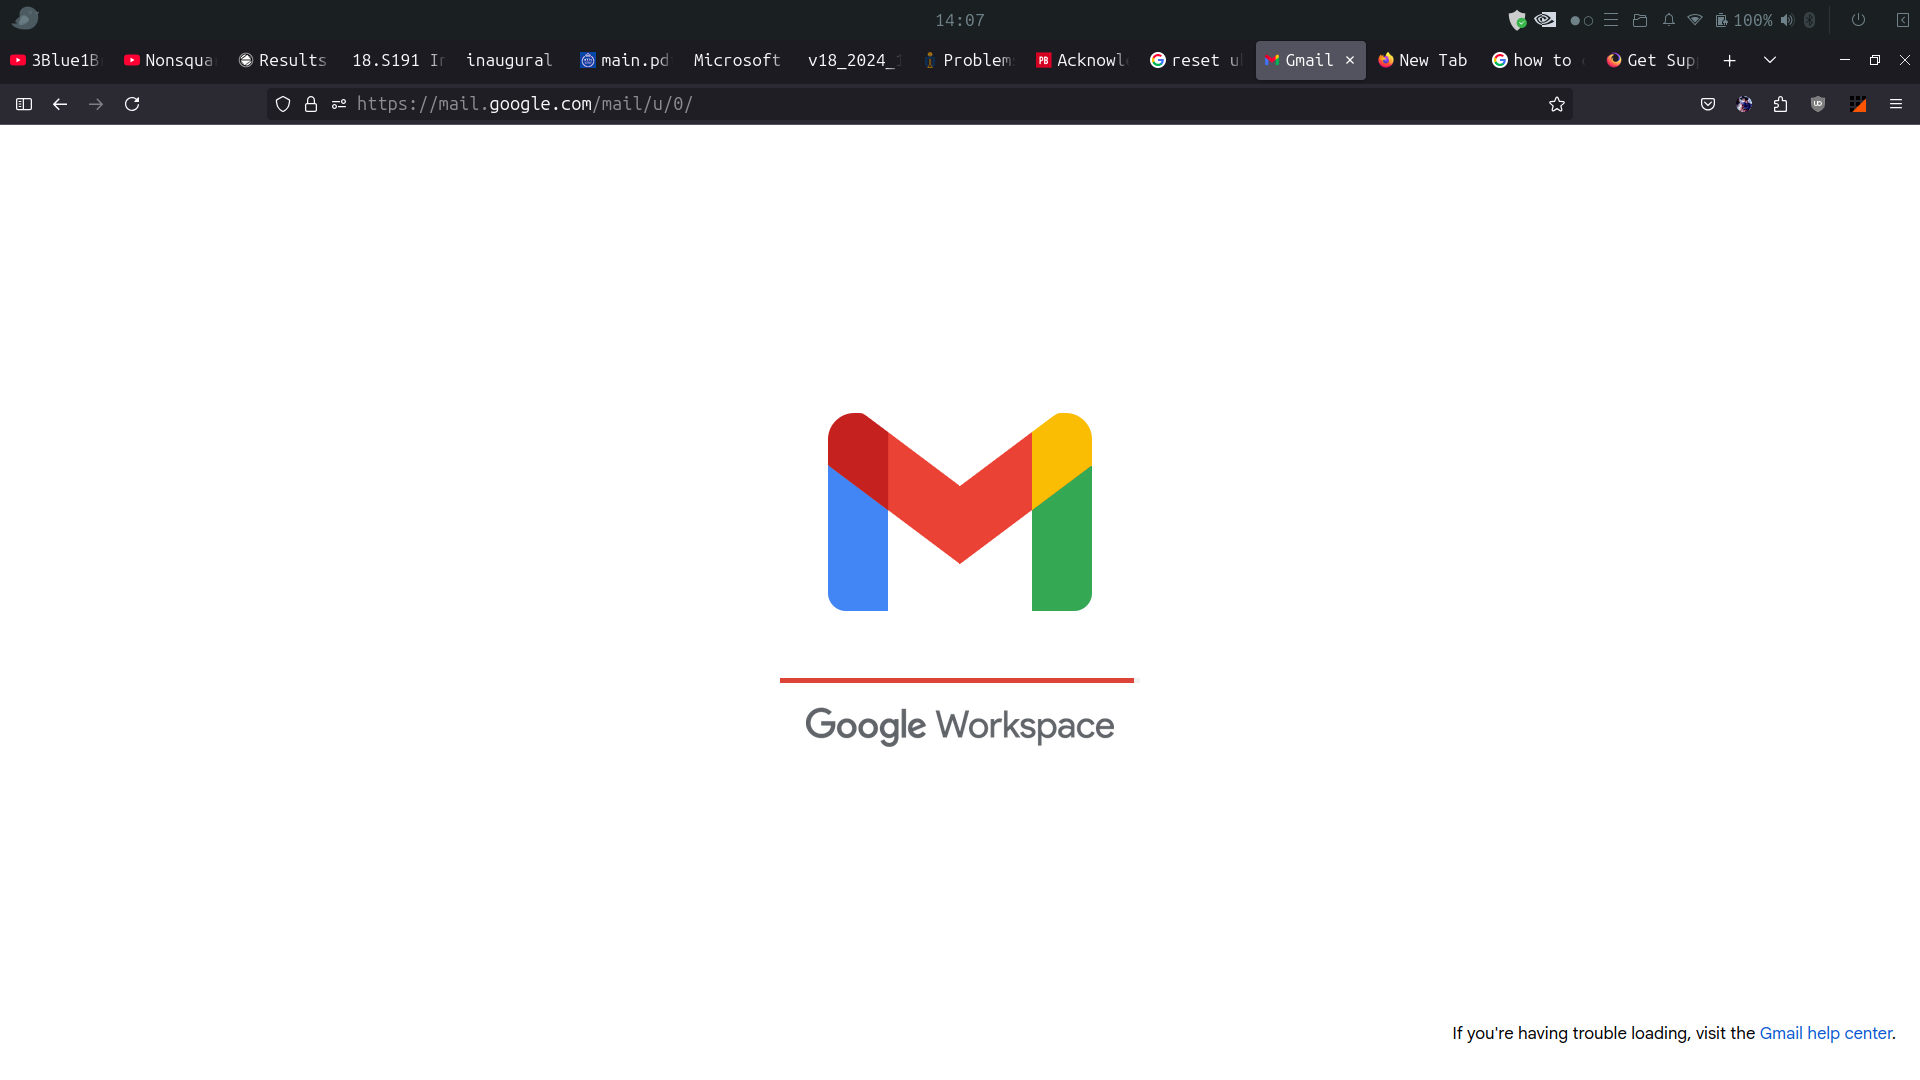Switch to the v18_2024 tab

(x=854, y=60)
